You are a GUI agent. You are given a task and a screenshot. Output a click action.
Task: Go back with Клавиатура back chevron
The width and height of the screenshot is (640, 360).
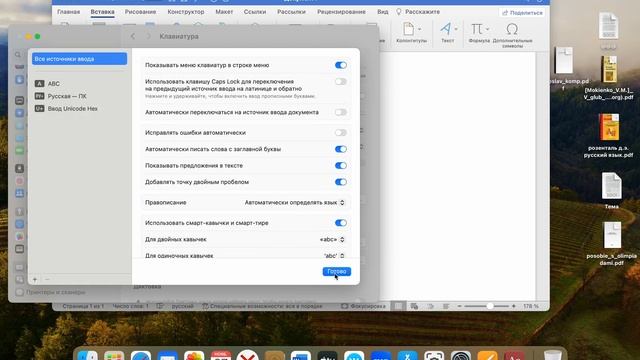click(133, 36)
